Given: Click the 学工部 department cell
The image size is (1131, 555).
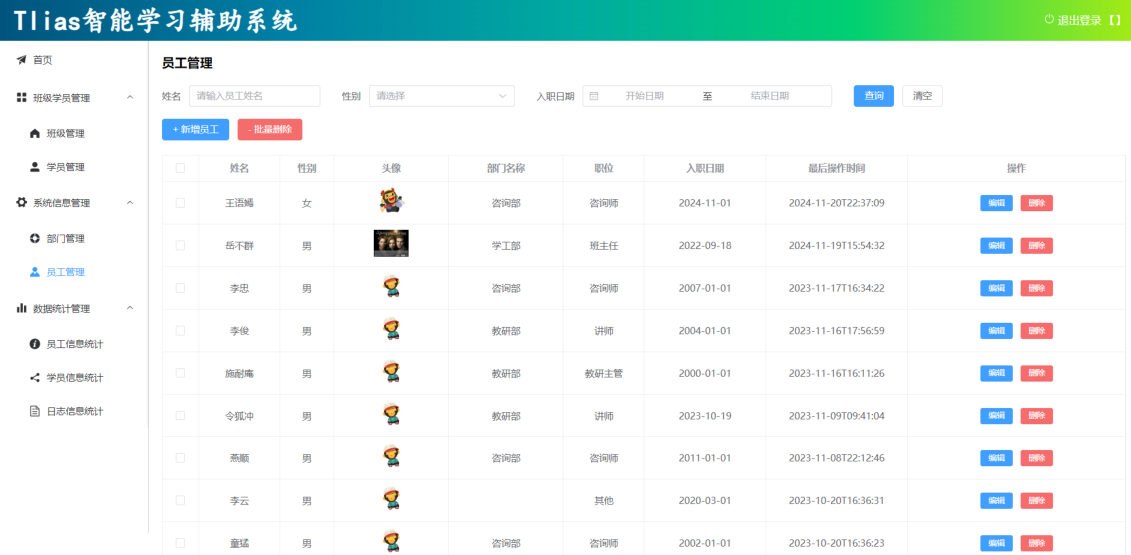Looking at the screenshot, I should (x=506, y=245).
